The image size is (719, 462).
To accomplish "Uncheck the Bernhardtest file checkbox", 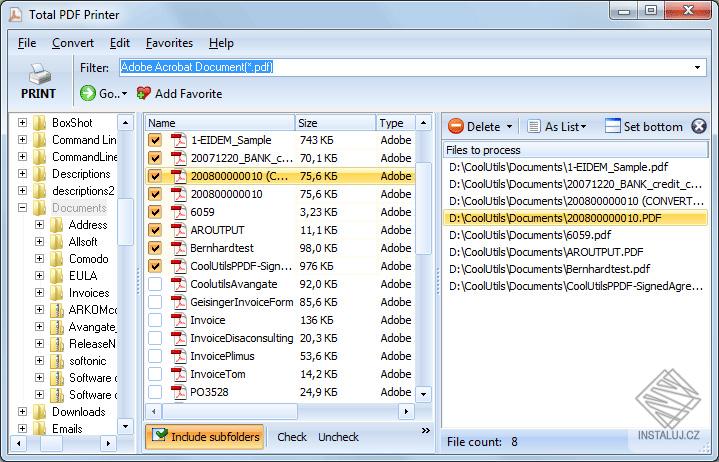I will click(155, 248).
